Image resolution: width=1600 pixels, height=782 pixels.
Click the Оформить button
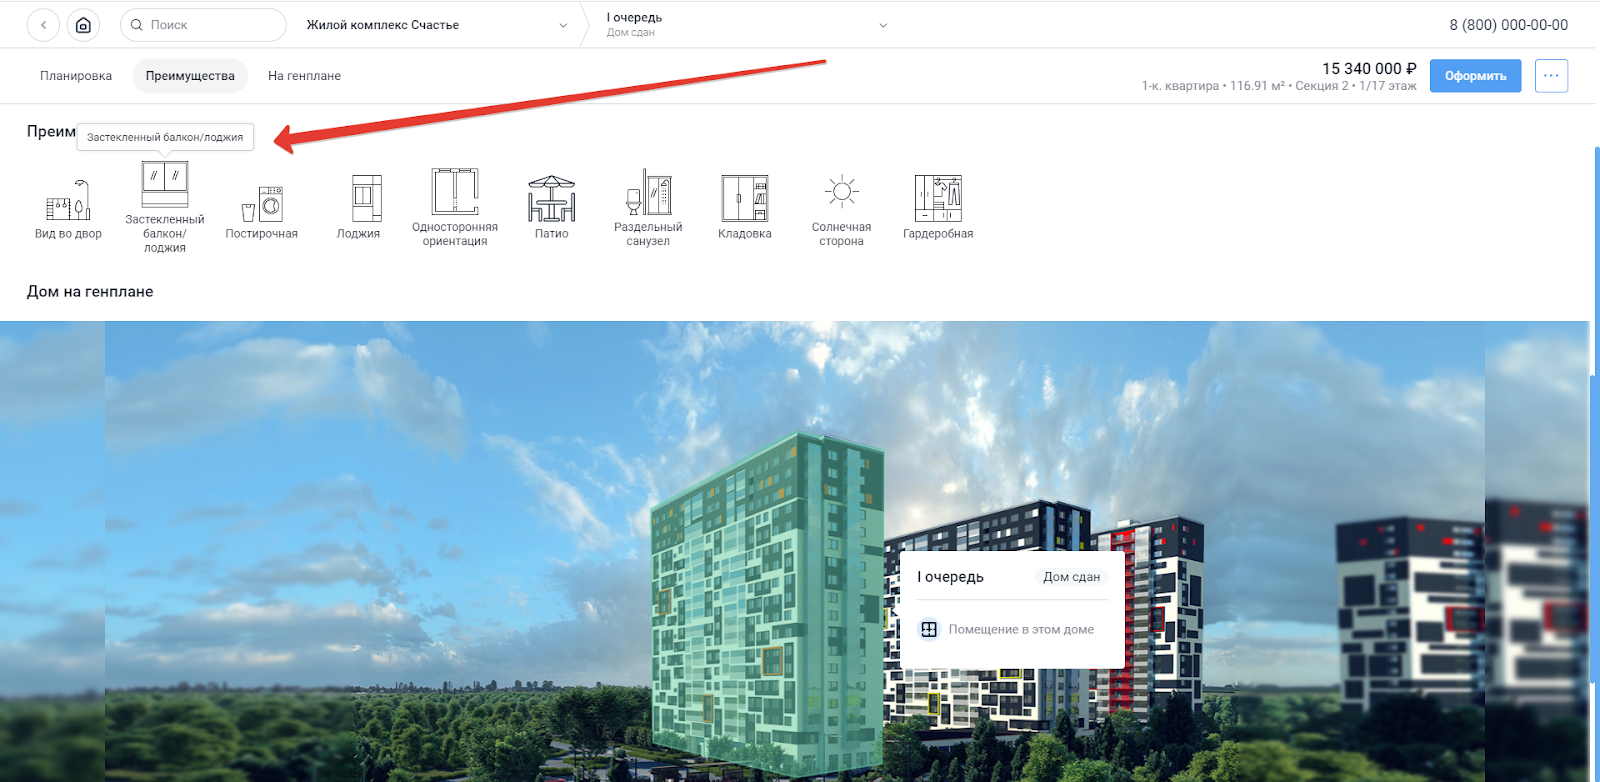point(1475,76)
